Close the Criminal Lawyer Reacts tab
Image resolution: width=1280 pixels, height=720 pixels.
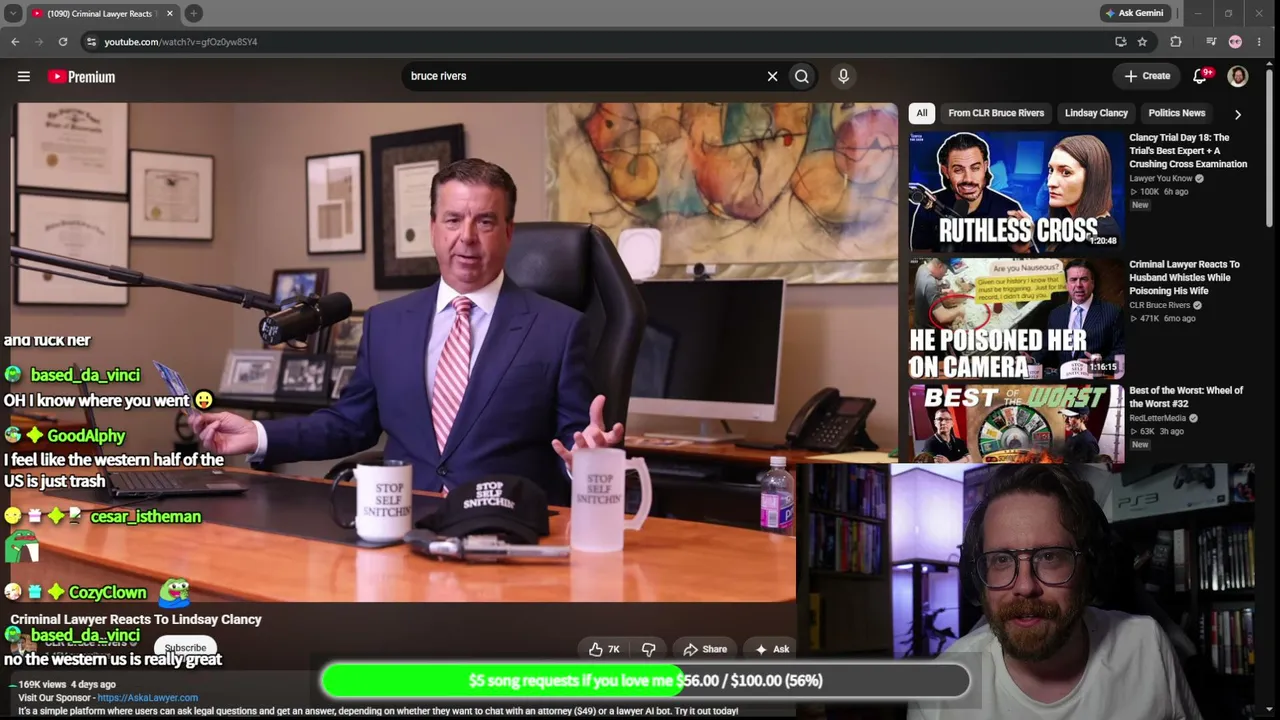click(x=169, y=13)
